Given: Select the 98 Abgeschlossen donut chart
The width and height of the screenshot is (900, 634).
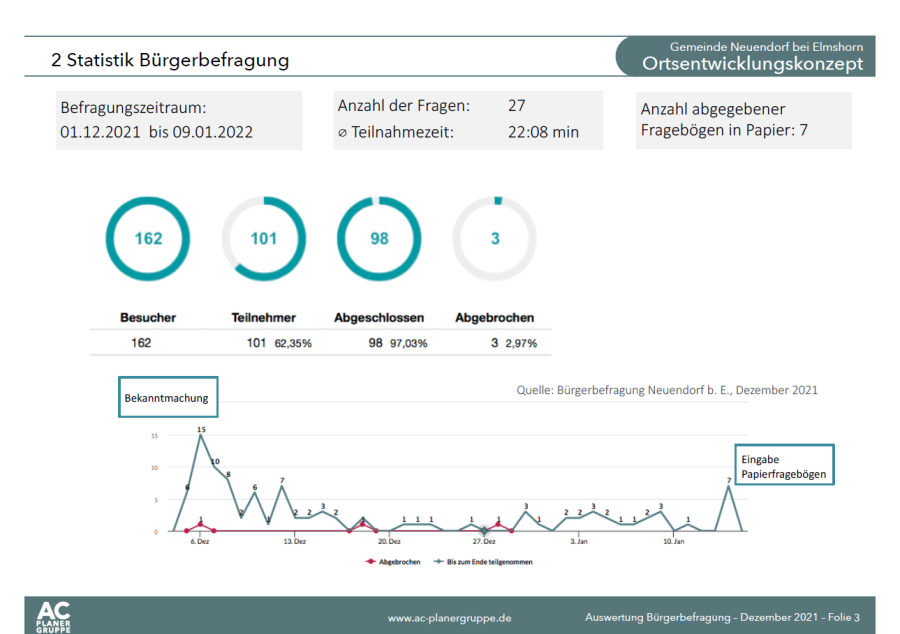Looking at the screenshot, I should [x=379, y=238].
